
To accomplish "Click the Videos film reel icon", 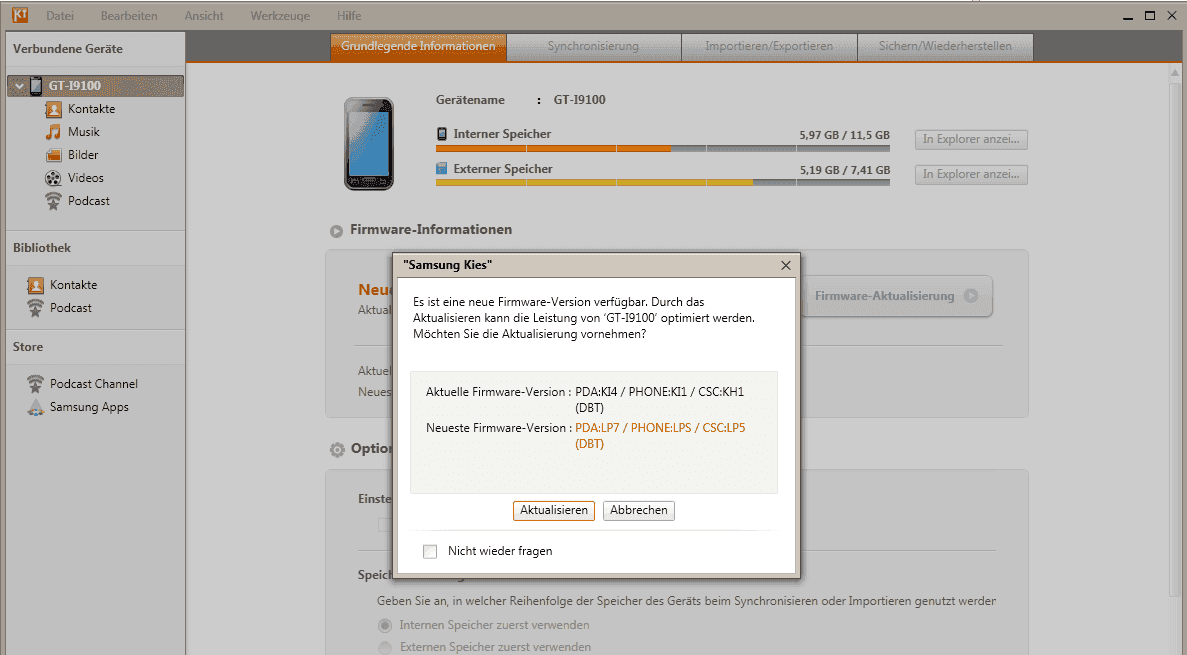I will tap(53, 178).
